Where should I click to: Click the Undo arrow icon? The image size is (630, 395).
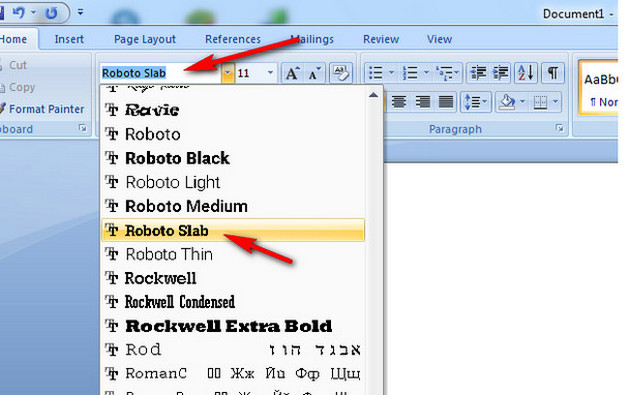[x=18, y=13]
